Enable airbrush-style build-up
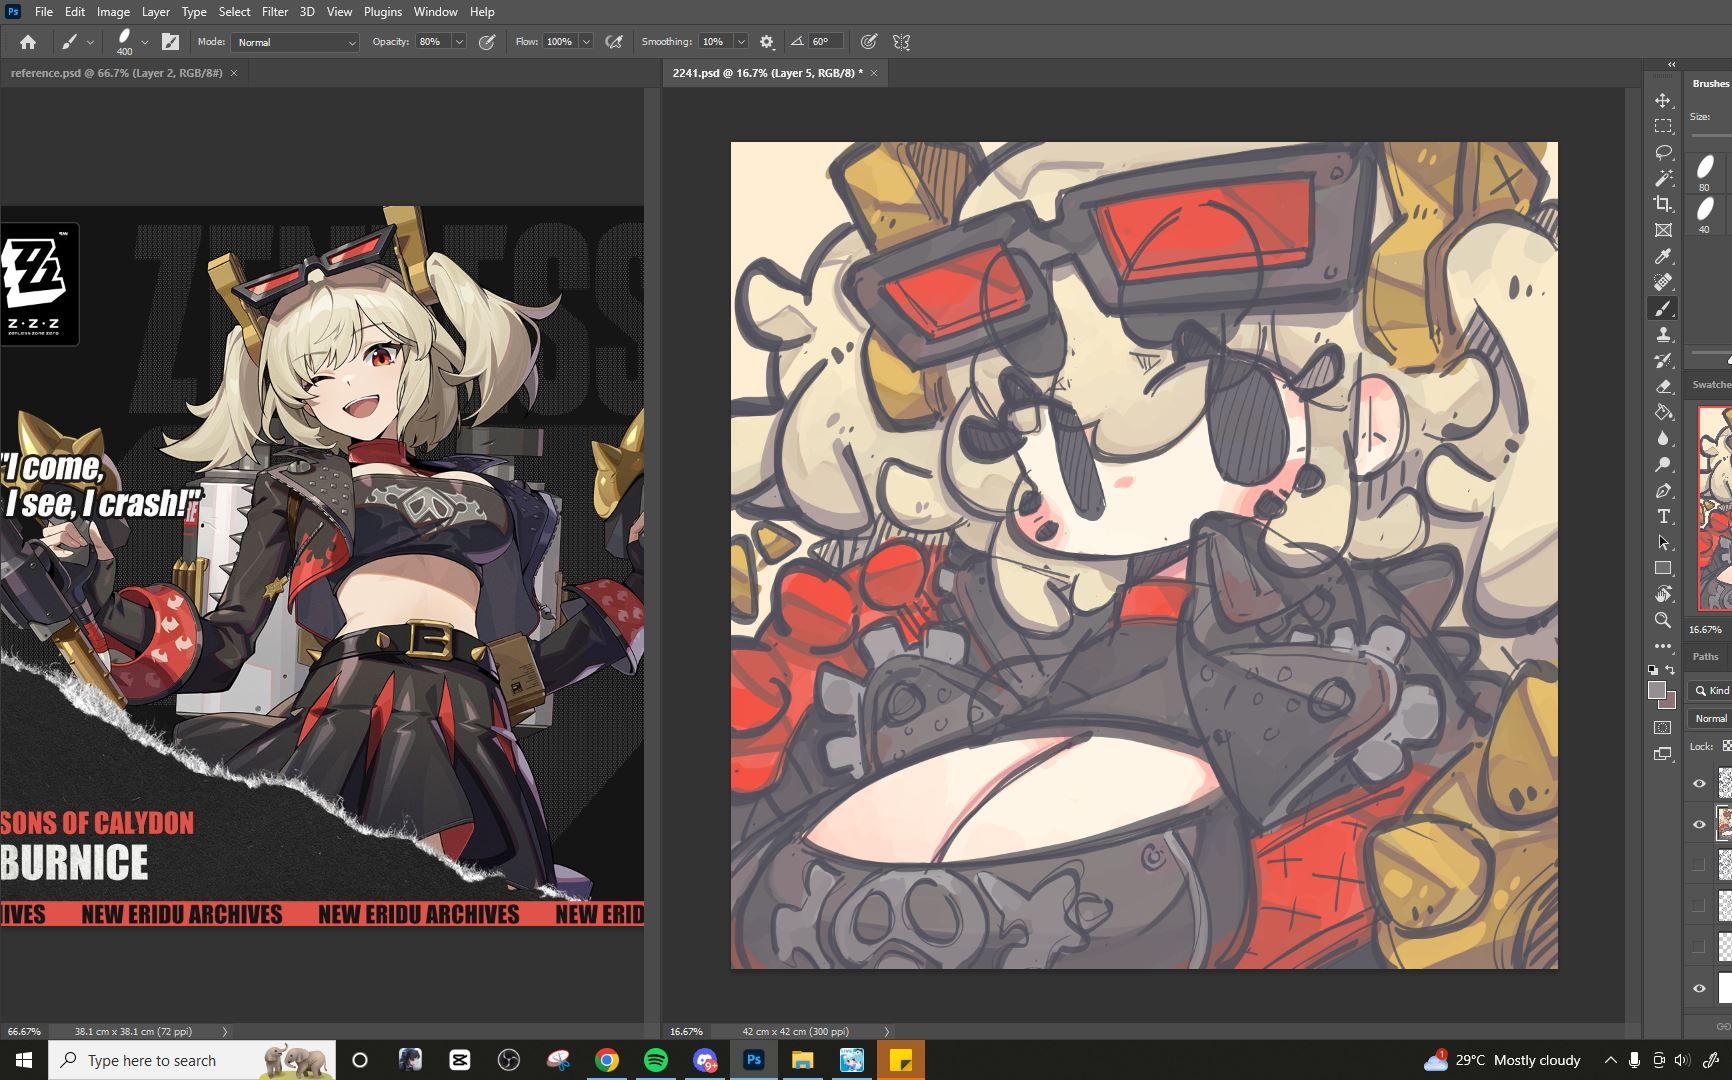The width and height of the screenshot is (1732, 1080). tap(614, 42)
